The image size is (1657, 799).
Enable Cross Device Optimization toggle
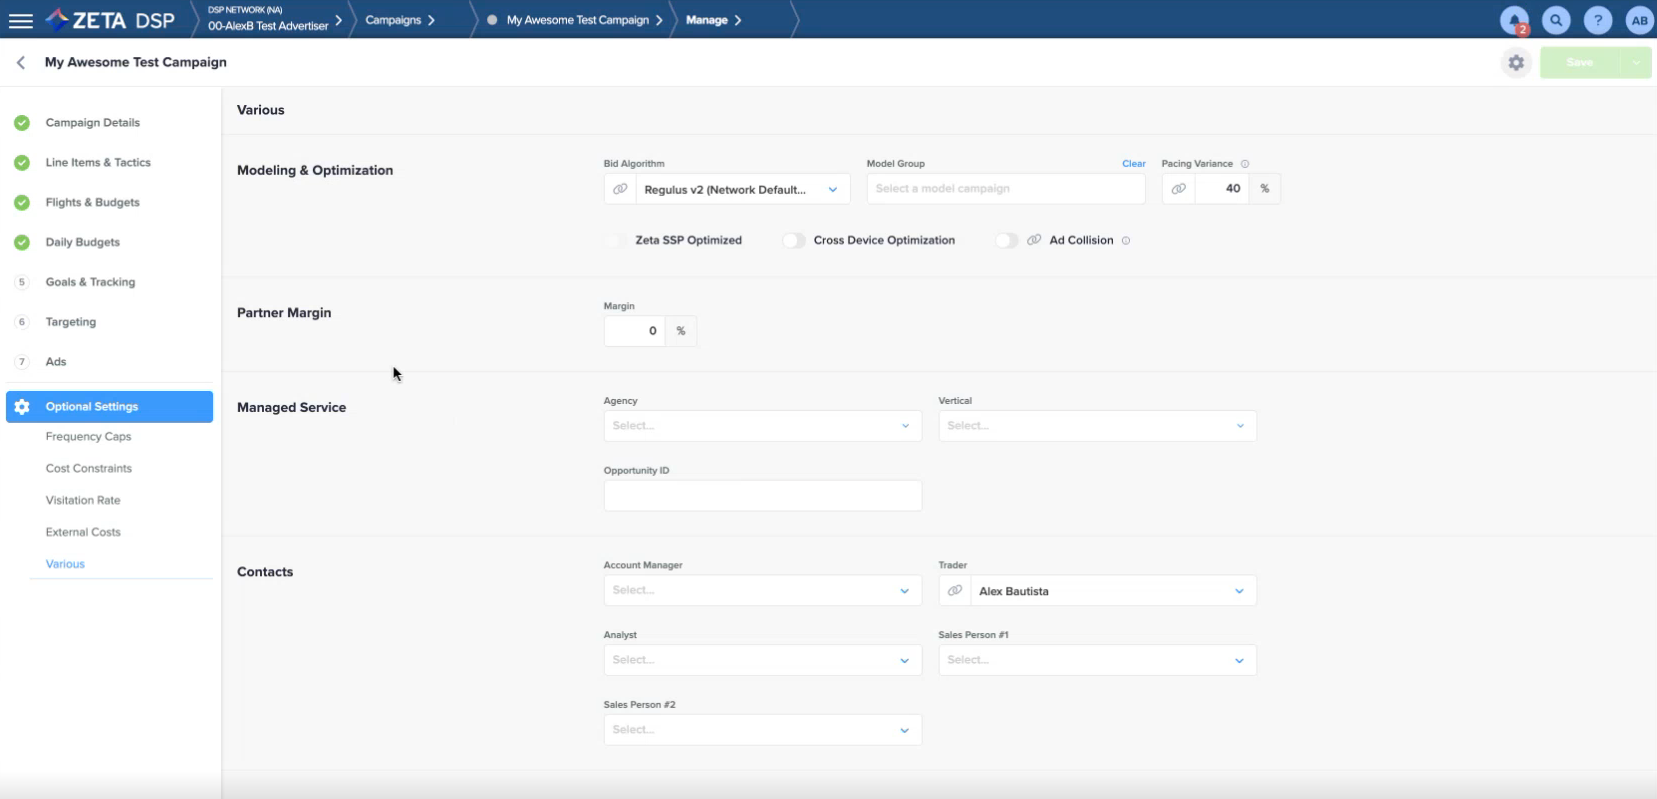[794, 241]
